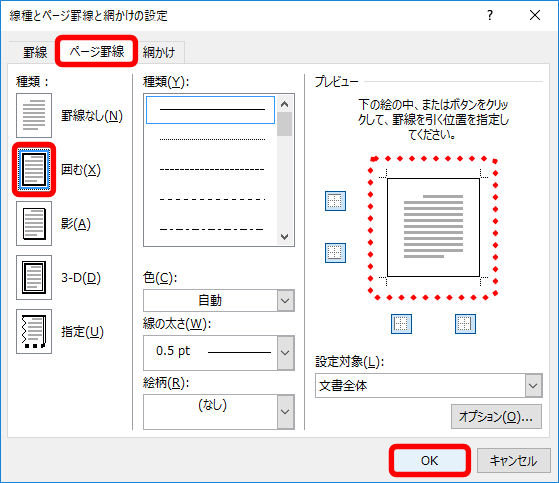
Task: Open the 設定対象 dropdown showing 文書全体
Action: 429,385
